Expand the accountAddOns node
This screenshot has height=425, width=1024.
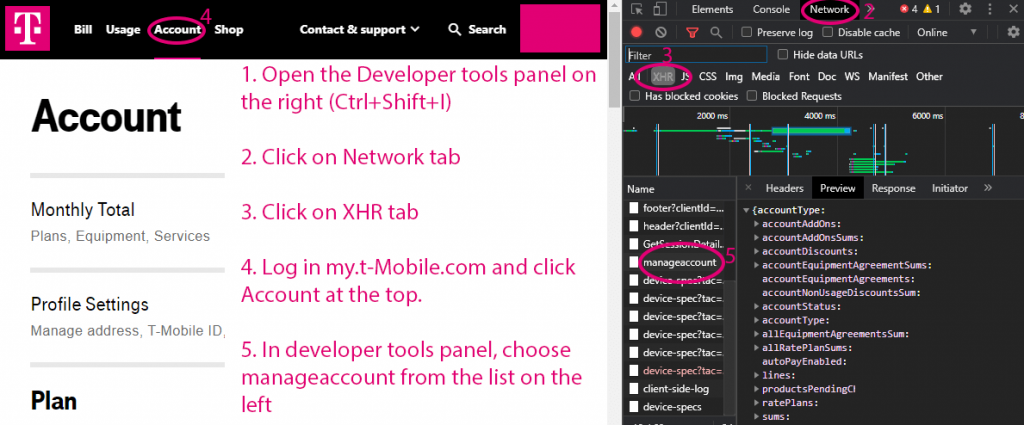click(756, 224)
